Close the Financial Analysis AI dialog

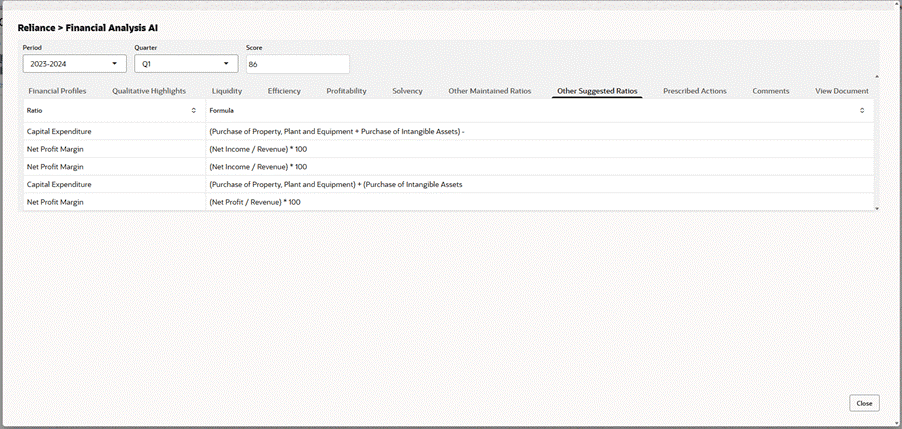click(864, 403)
